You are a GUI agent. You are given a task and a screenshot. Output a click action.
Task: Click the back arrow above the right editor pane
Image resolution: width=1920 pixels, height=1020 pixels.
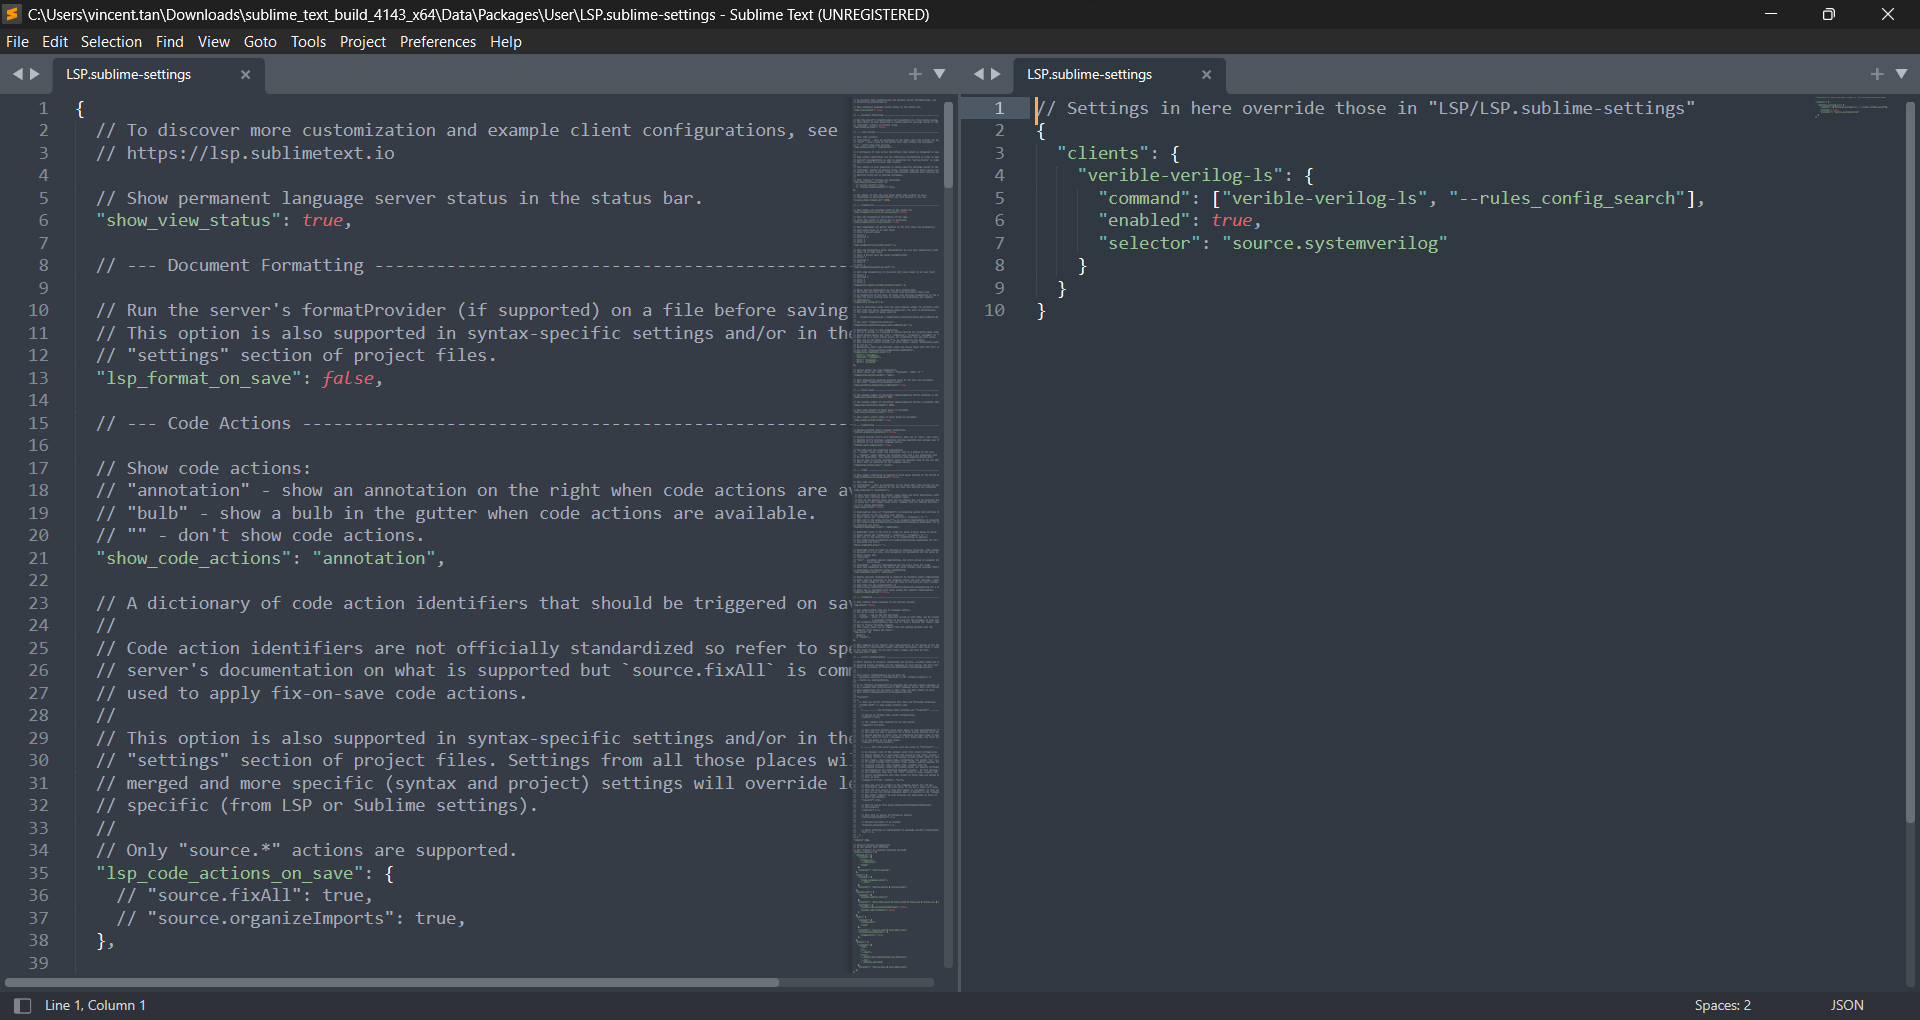pyautogui.click(x=980, y=73)
